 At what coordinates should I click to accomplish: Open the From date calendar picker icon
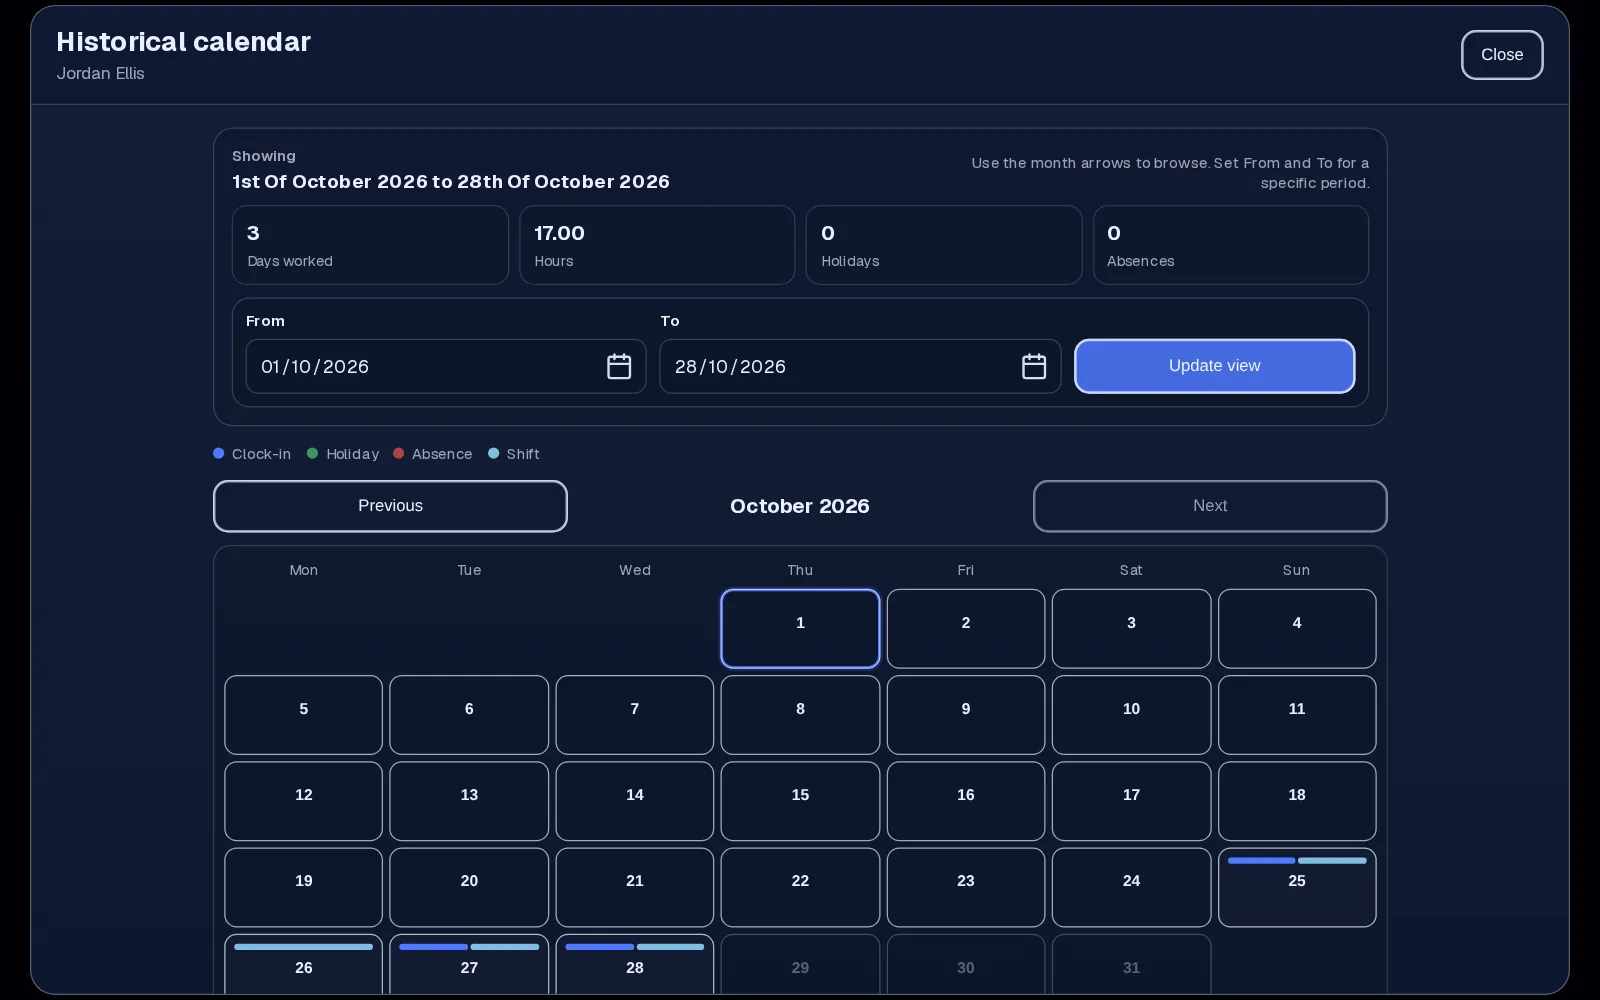point(619,367)
